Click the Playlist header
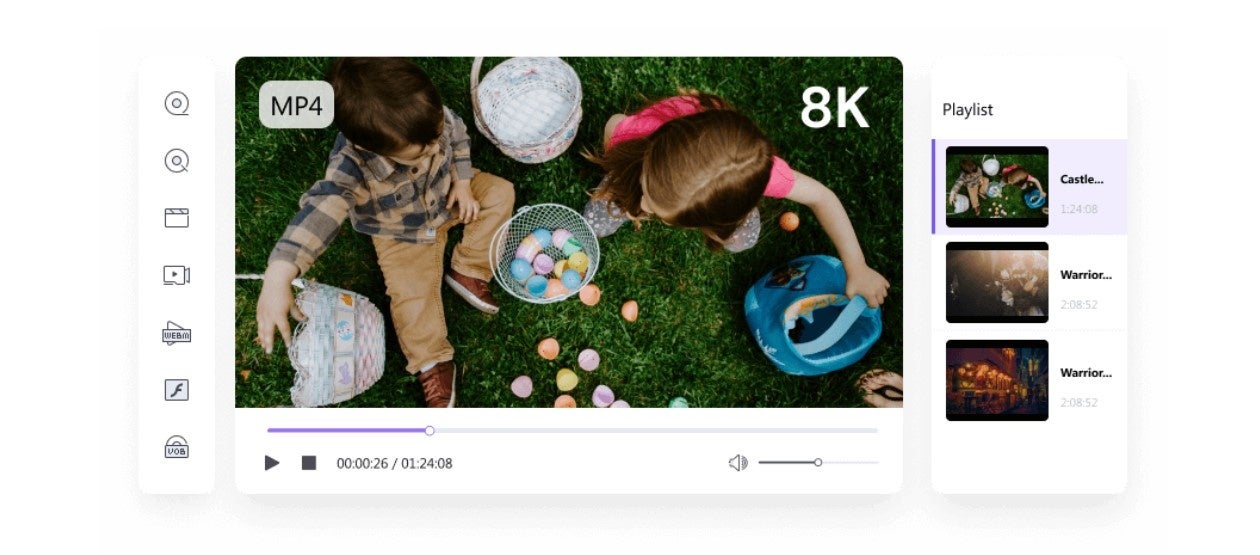1260x555 pixels. tap(968, 110)
